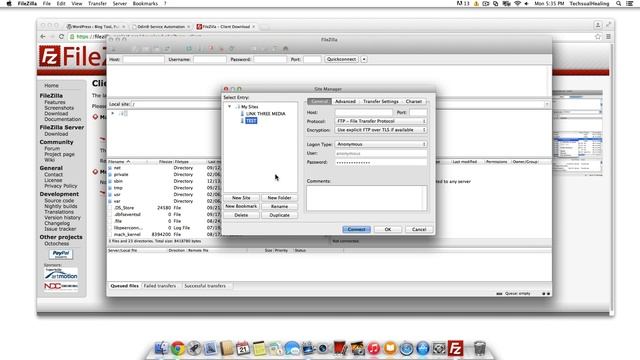The width and height of the screenshot is (640, 360).
Task: Click the Comments text area
Action: 367,198
